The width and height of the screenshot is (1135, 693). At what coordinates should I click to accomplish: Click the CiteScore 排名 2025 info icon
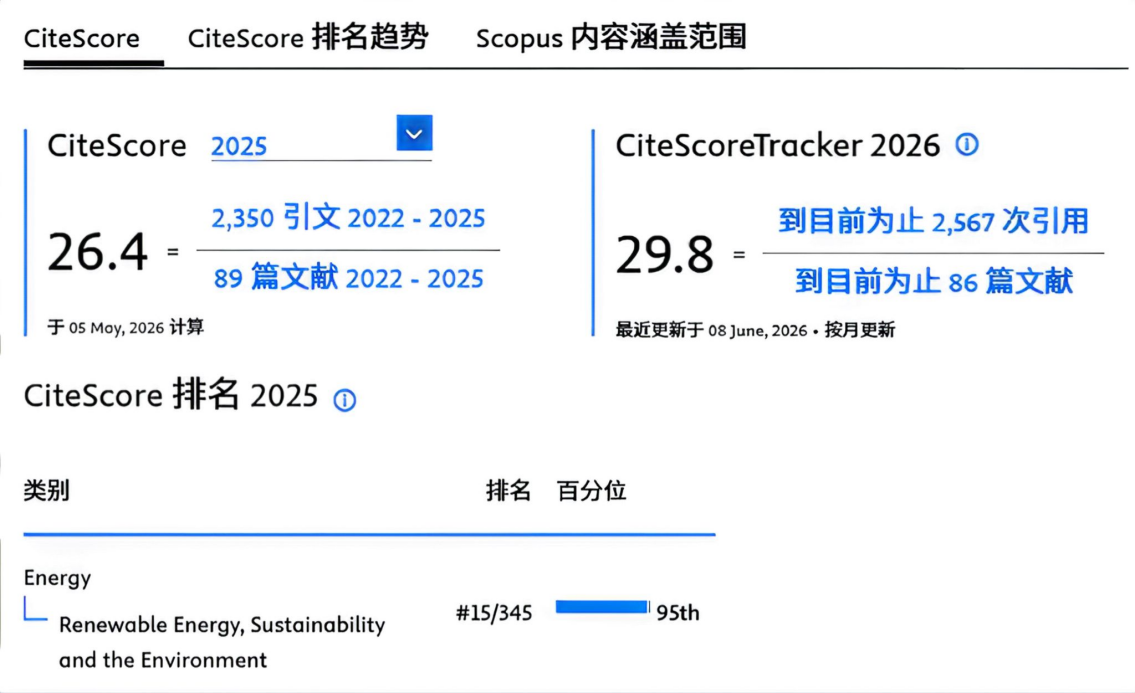pos(345,400)
